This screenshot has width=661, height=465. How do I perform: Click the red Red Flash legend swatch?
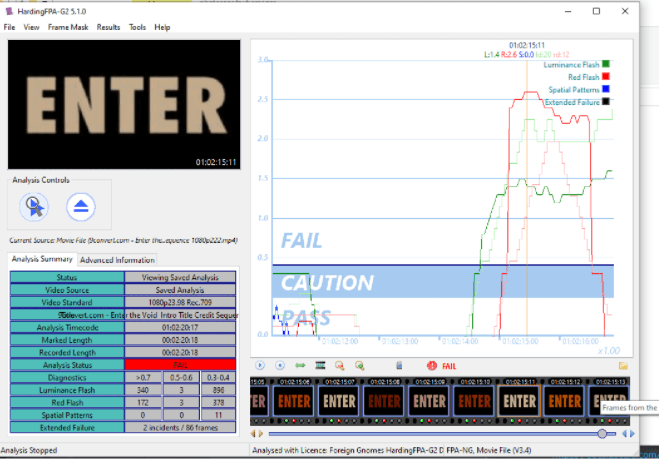pyautogui.click(x=606, y=77)
